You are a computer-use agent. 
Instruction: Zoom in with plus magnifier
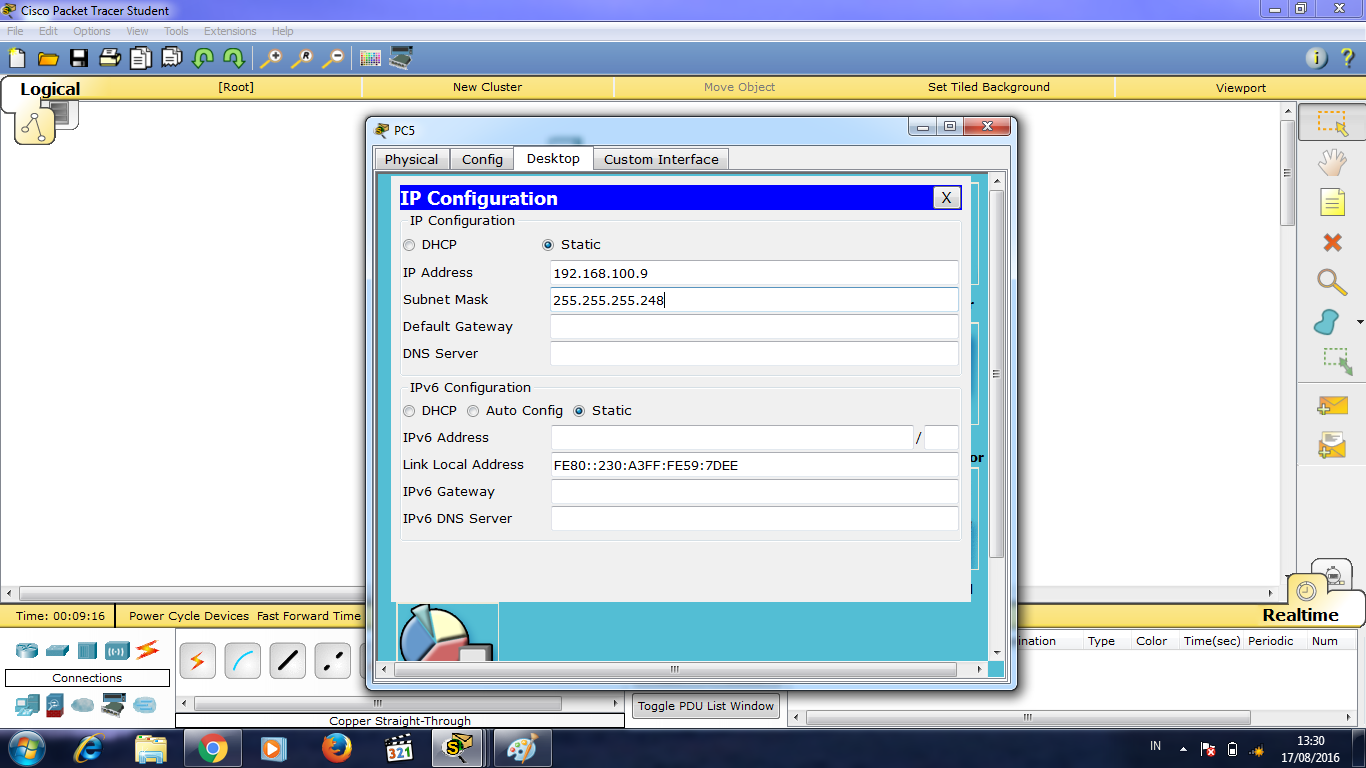(x=270, y=58)
